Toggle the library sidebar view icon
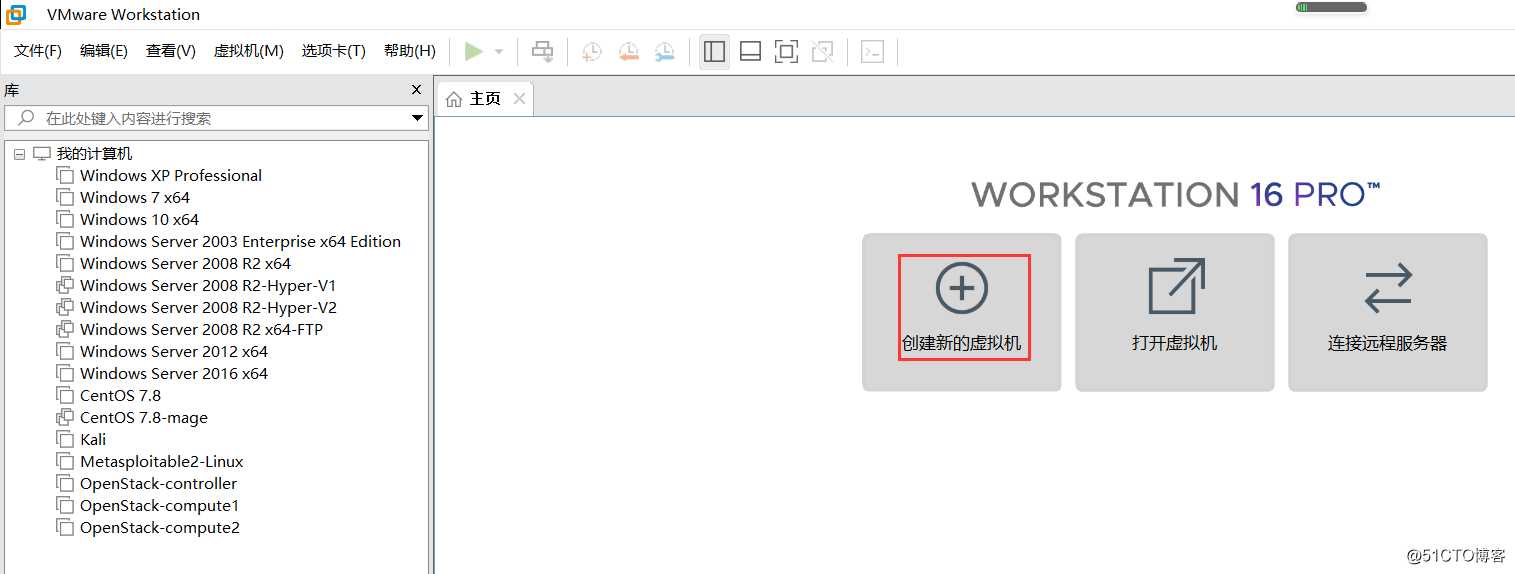Viewport: 1515px width, 574px height. [x=714, y=51]
